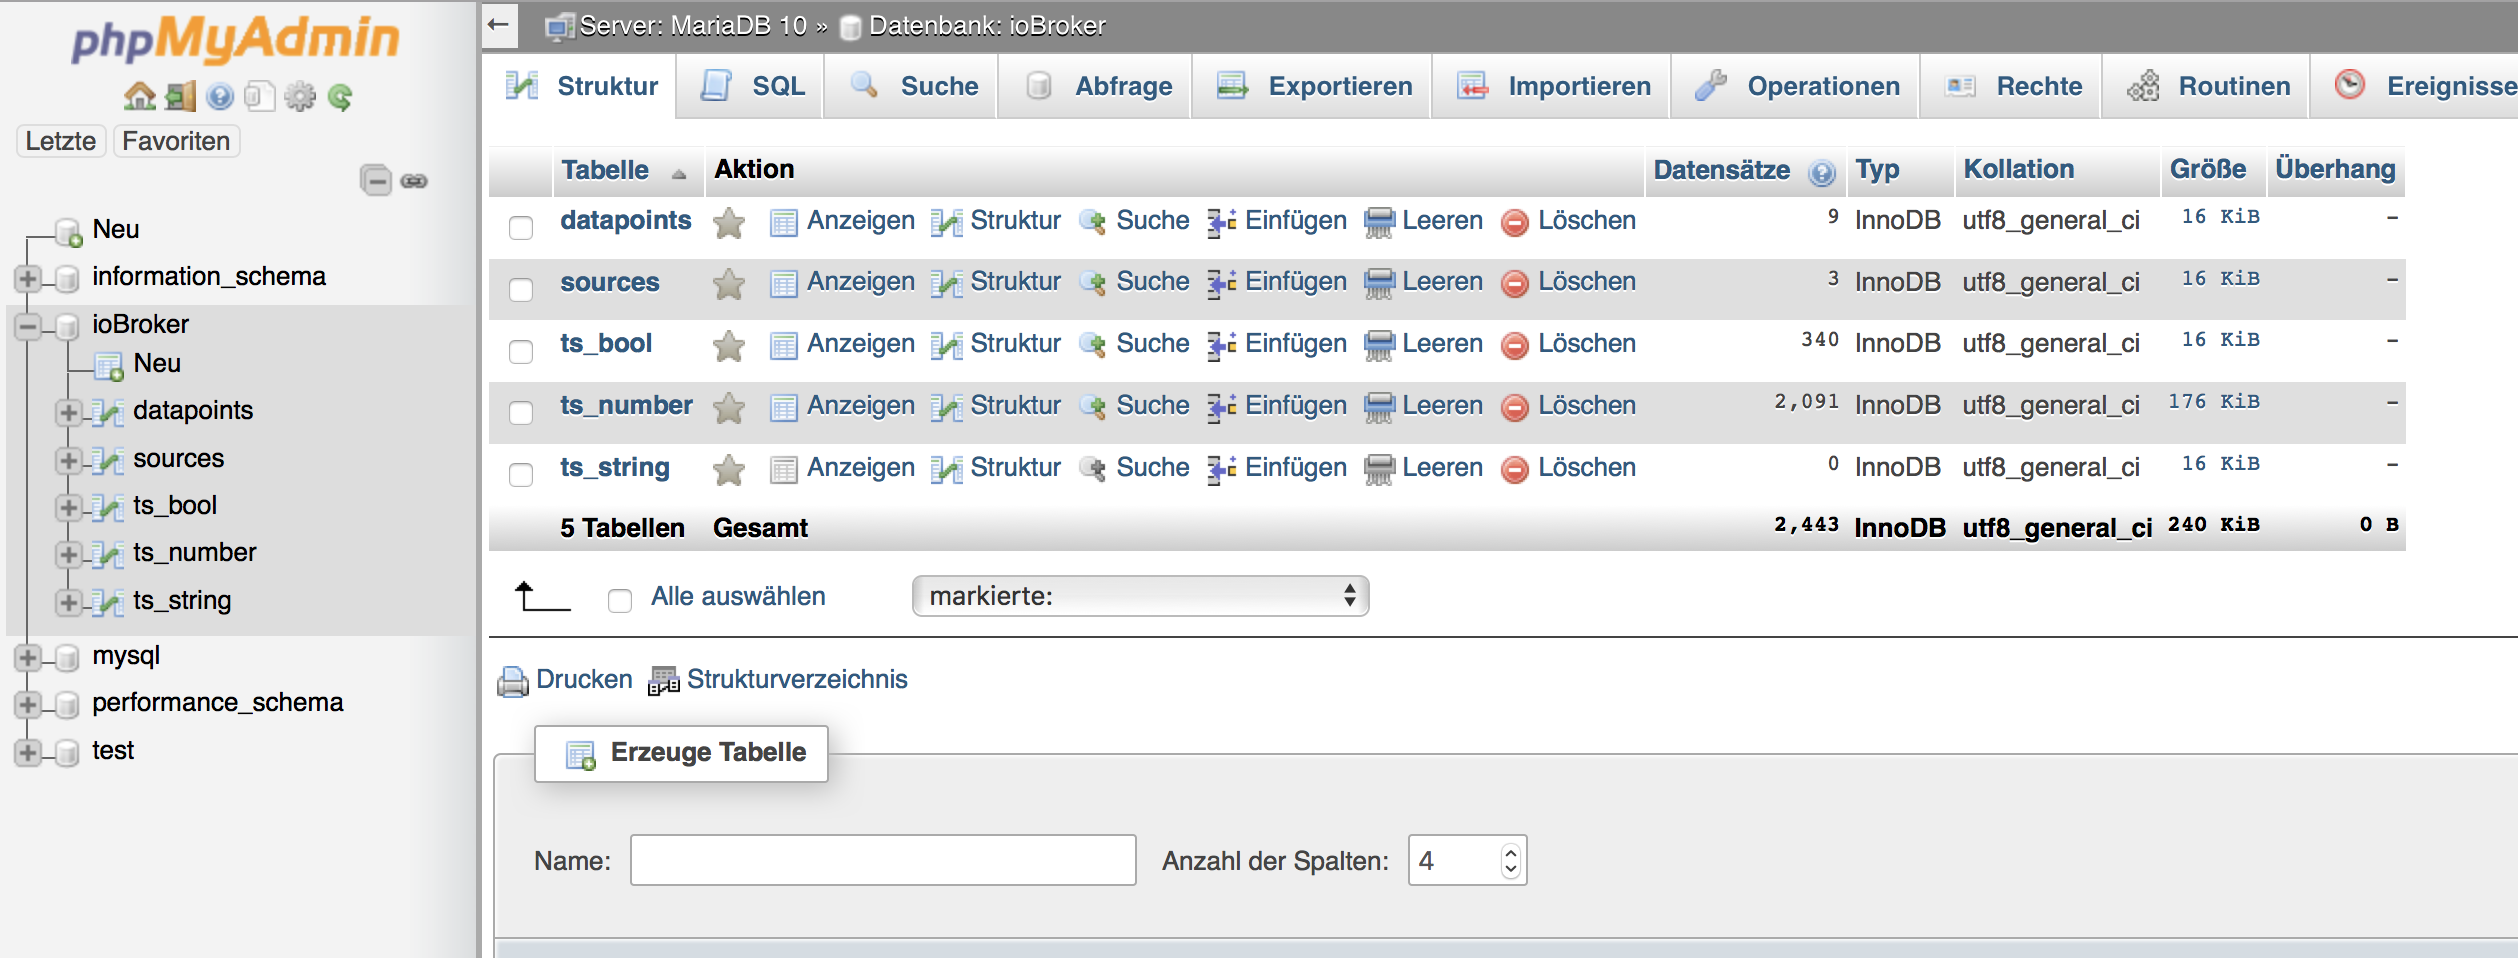This screenshot has height=958, width=2518.
Task: Open the phpMyAdmin home icon
Action: [139, 96]
